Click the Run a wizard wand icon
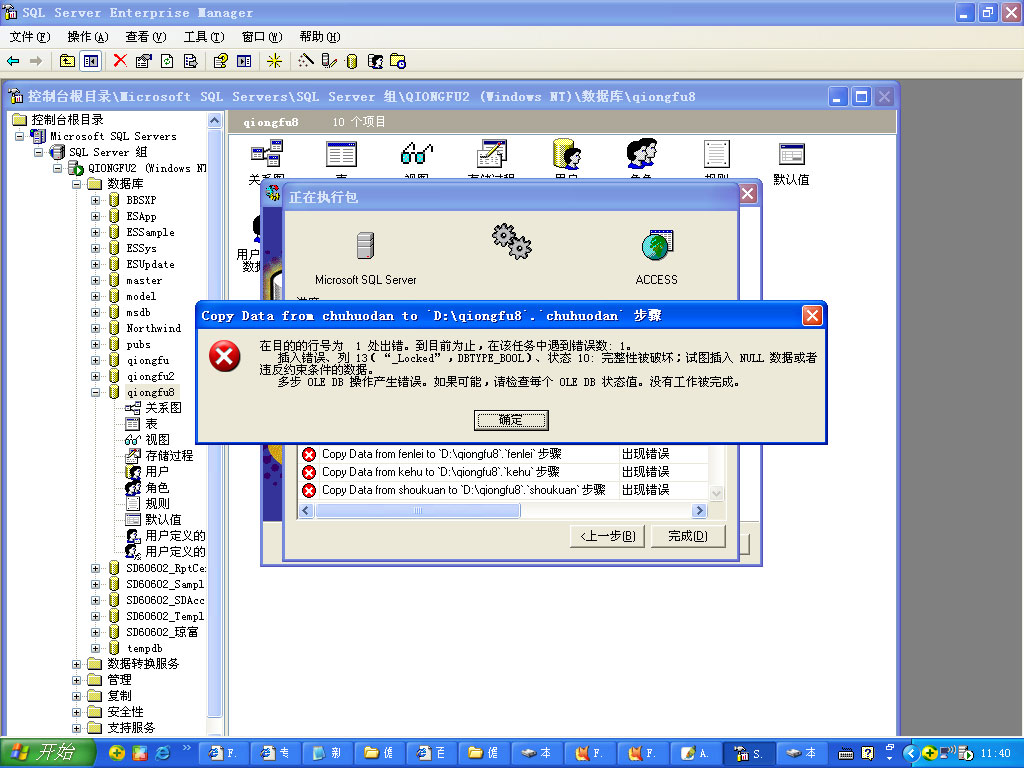This screenshot has height=768, width=1024. click(306, 61)
